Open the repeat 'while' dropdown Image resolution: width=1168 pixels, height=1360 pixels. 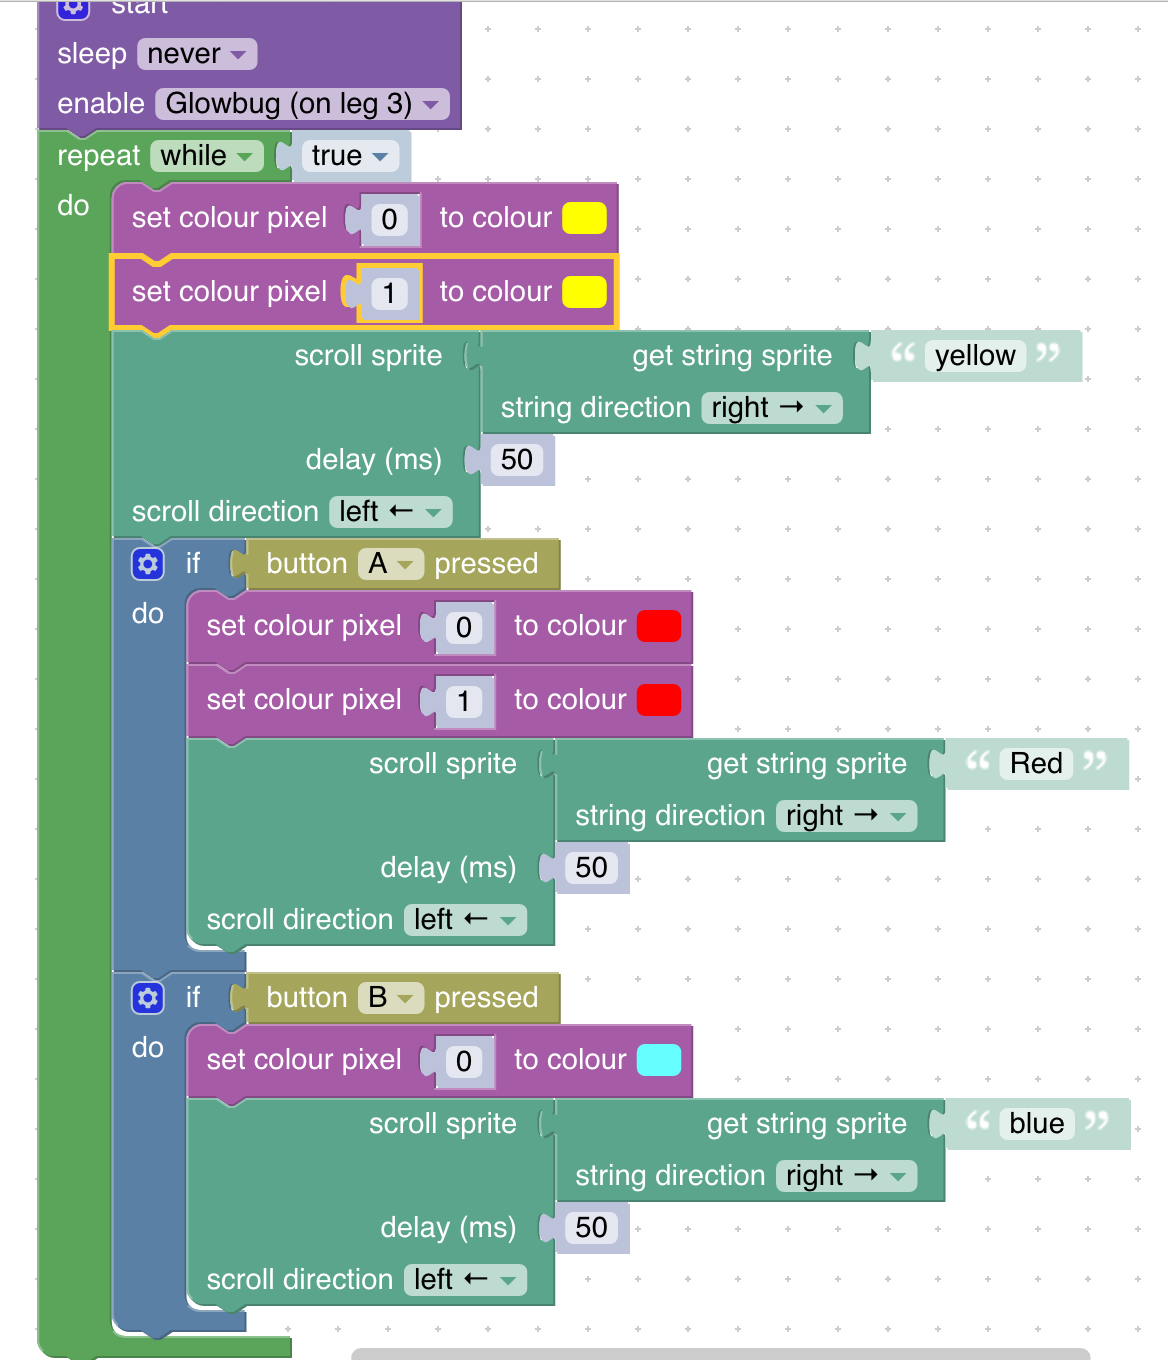206,155
